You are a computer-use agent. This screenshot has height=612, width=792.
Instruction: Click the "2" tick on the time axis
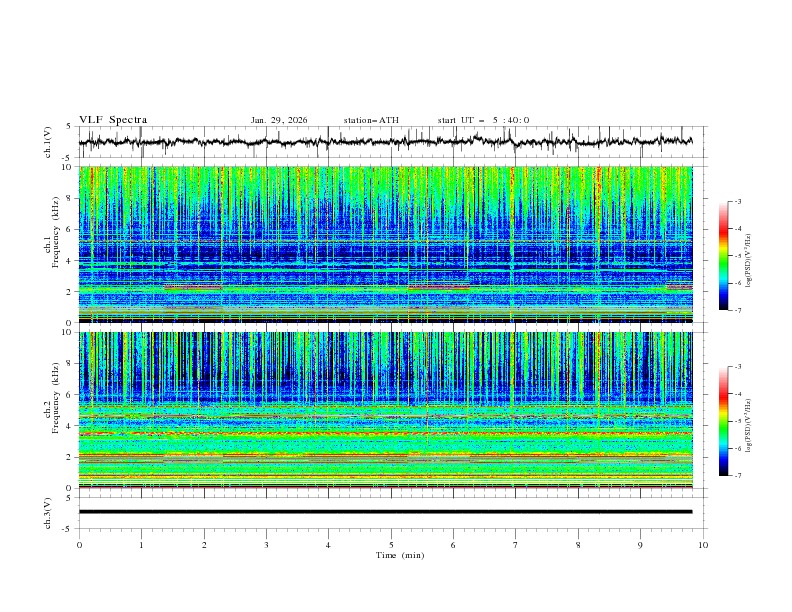tap(204, 545)
